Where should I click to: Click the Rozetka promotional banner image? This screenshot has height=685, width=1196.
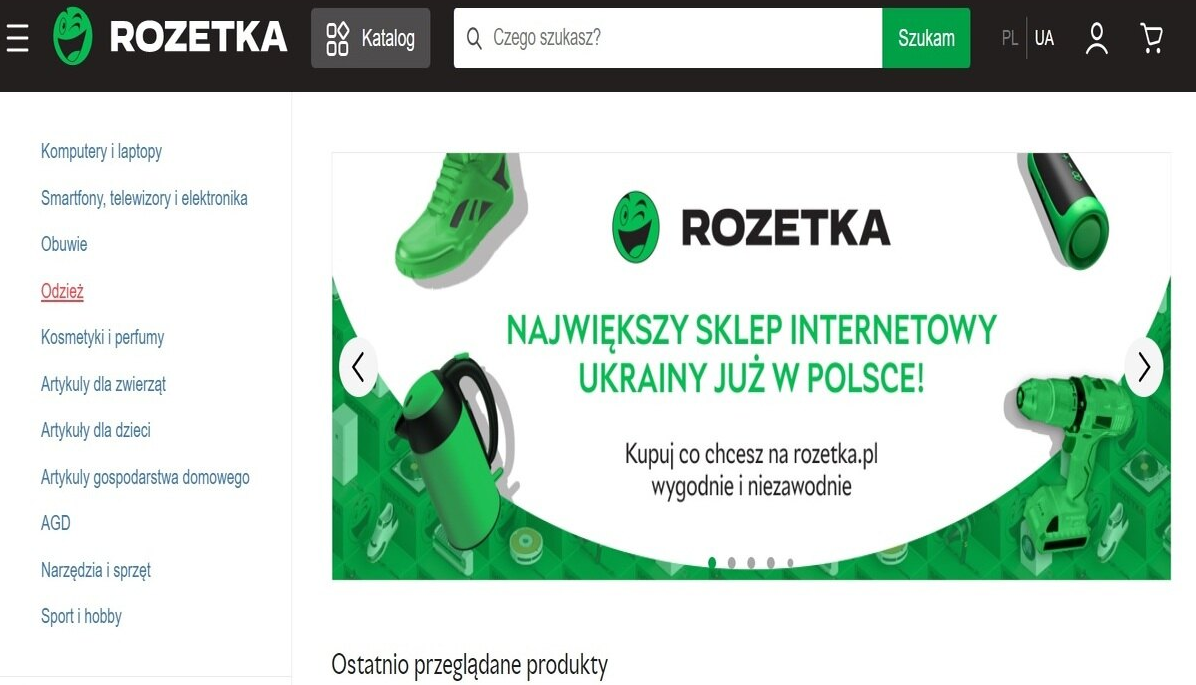751,366
